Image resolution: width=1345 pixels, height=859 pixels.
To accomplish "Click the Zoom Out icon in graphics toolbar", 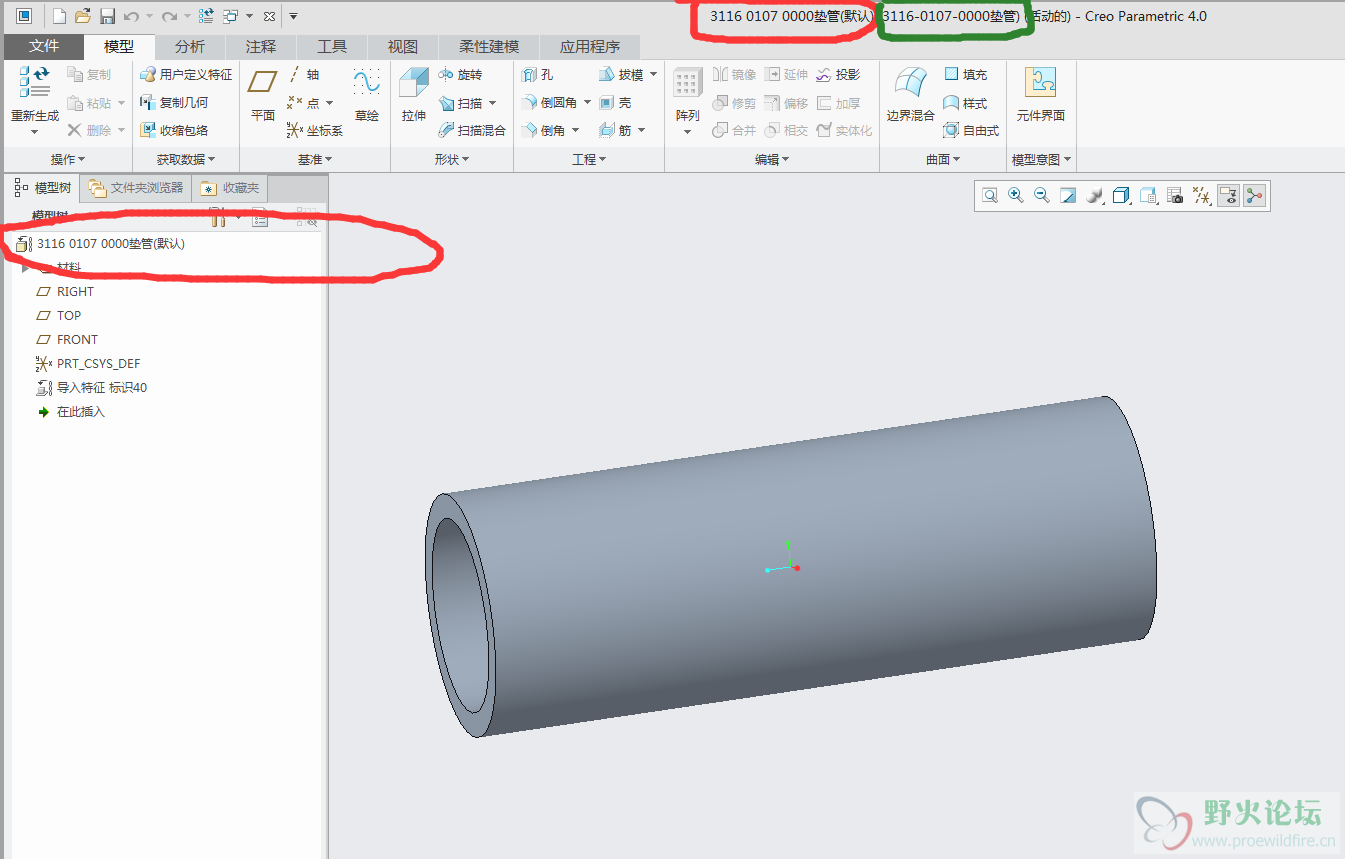I will [1042, 196].
